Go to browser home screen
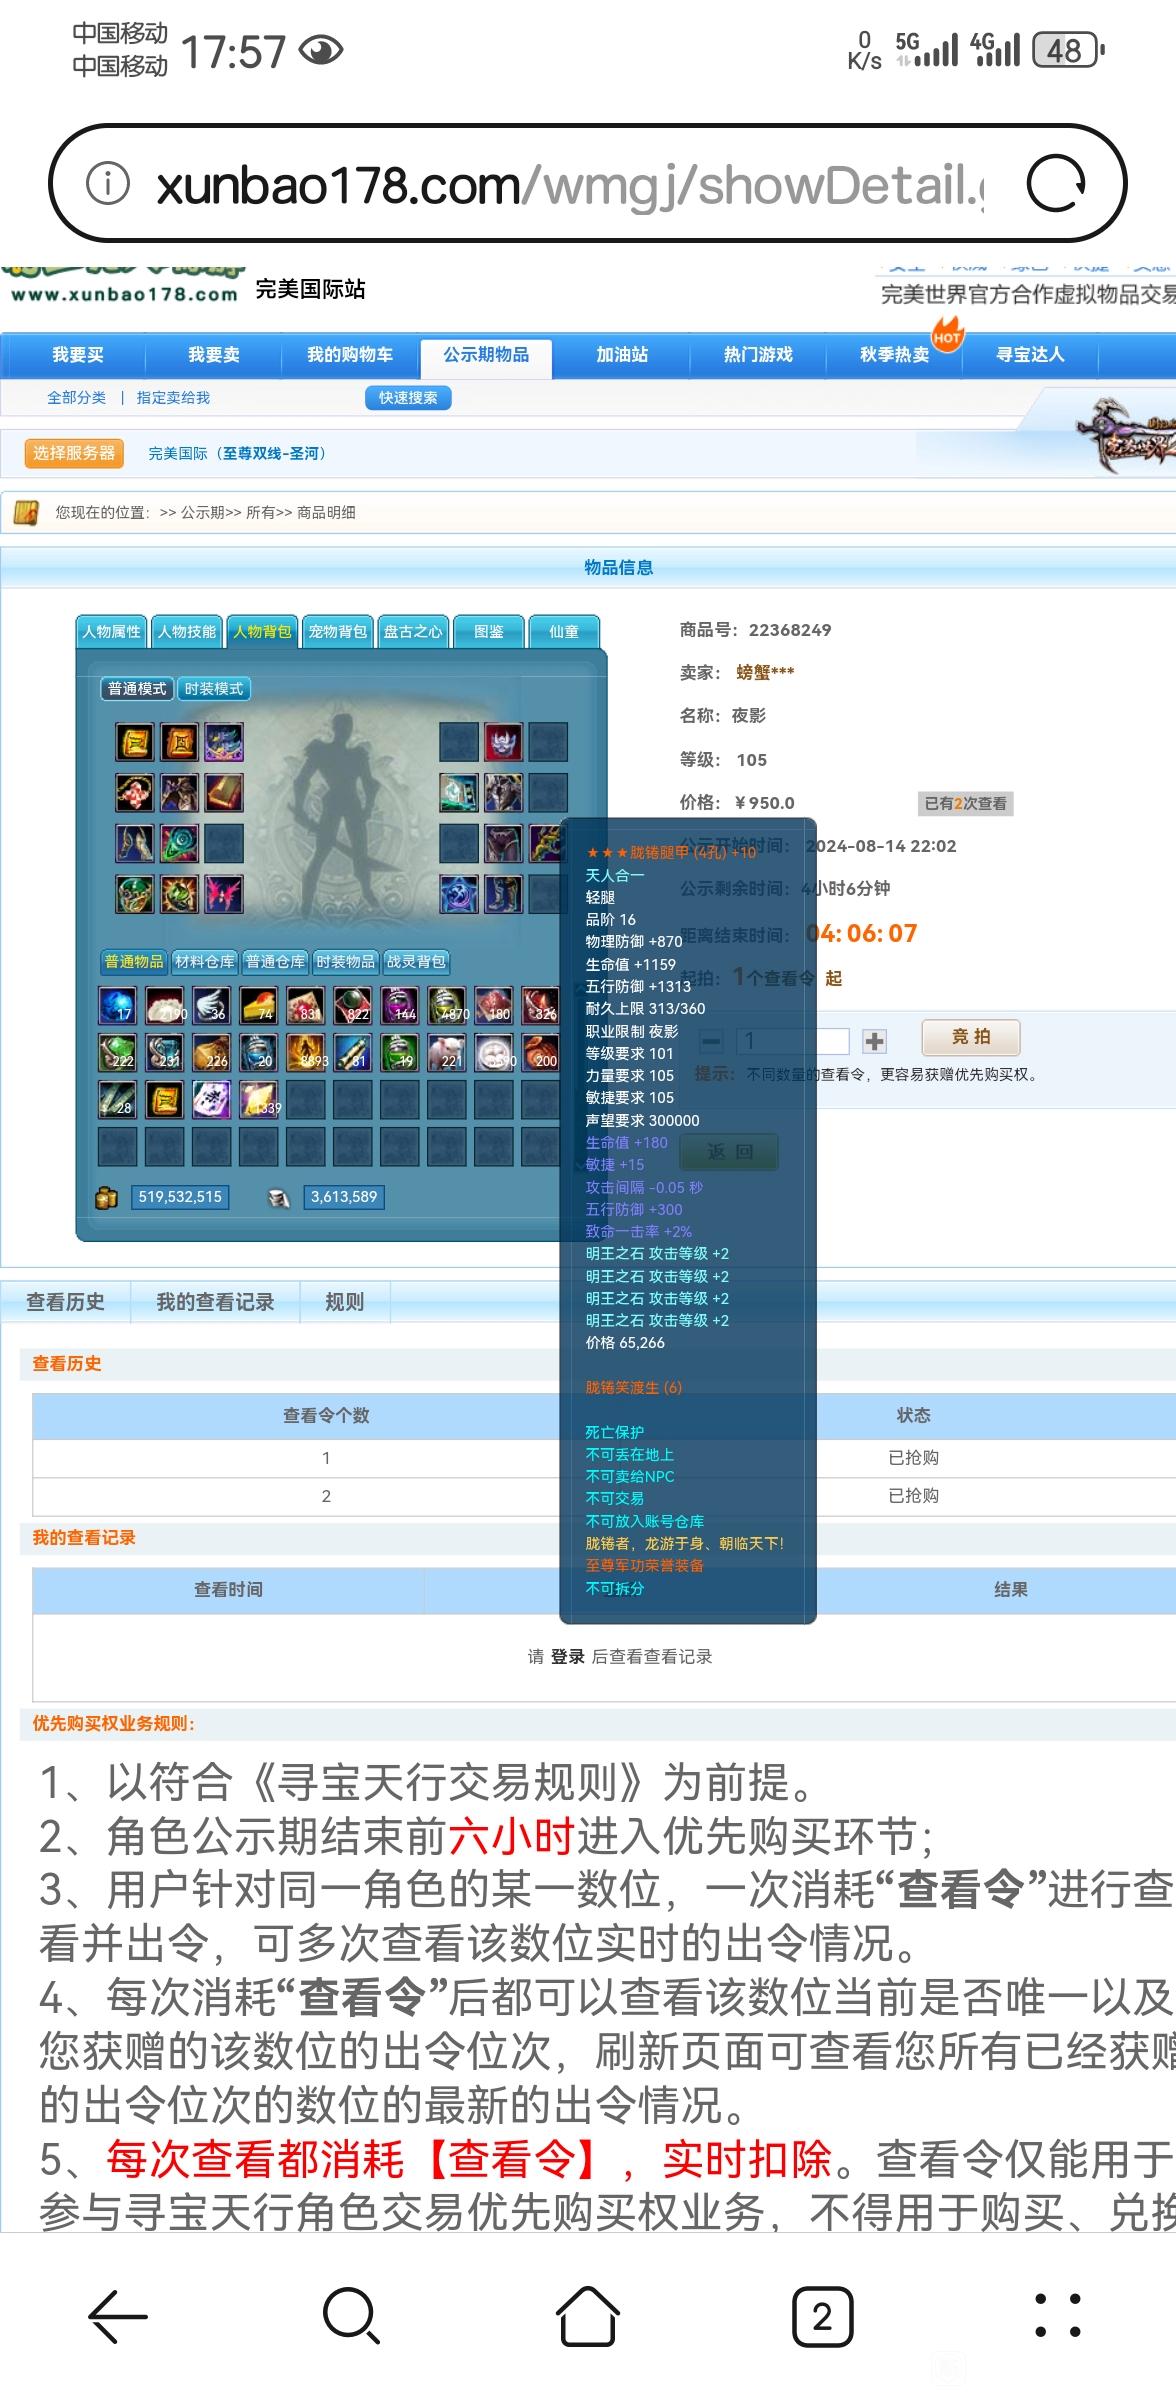The width and height of the screenshot is (1176, 2400). click(x=588, y=2316)
